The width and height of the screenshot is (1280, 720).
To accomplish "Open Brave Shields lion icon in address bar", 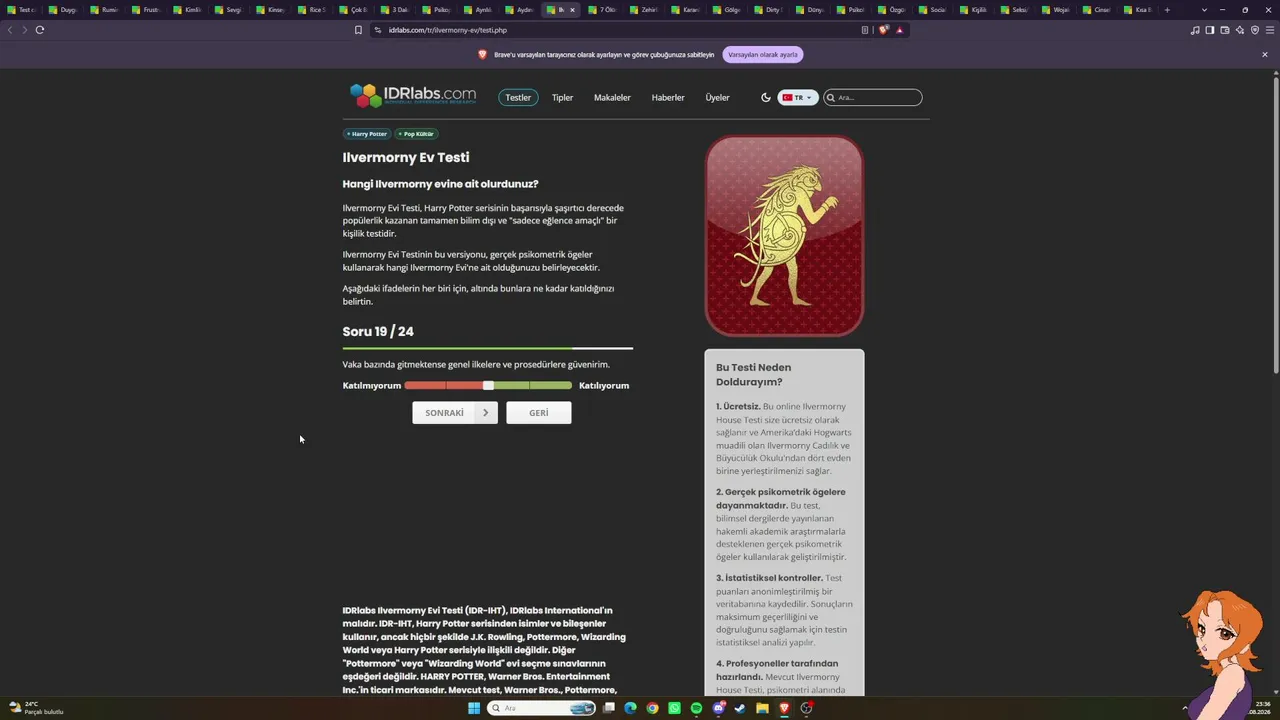I will coord(883,30).
